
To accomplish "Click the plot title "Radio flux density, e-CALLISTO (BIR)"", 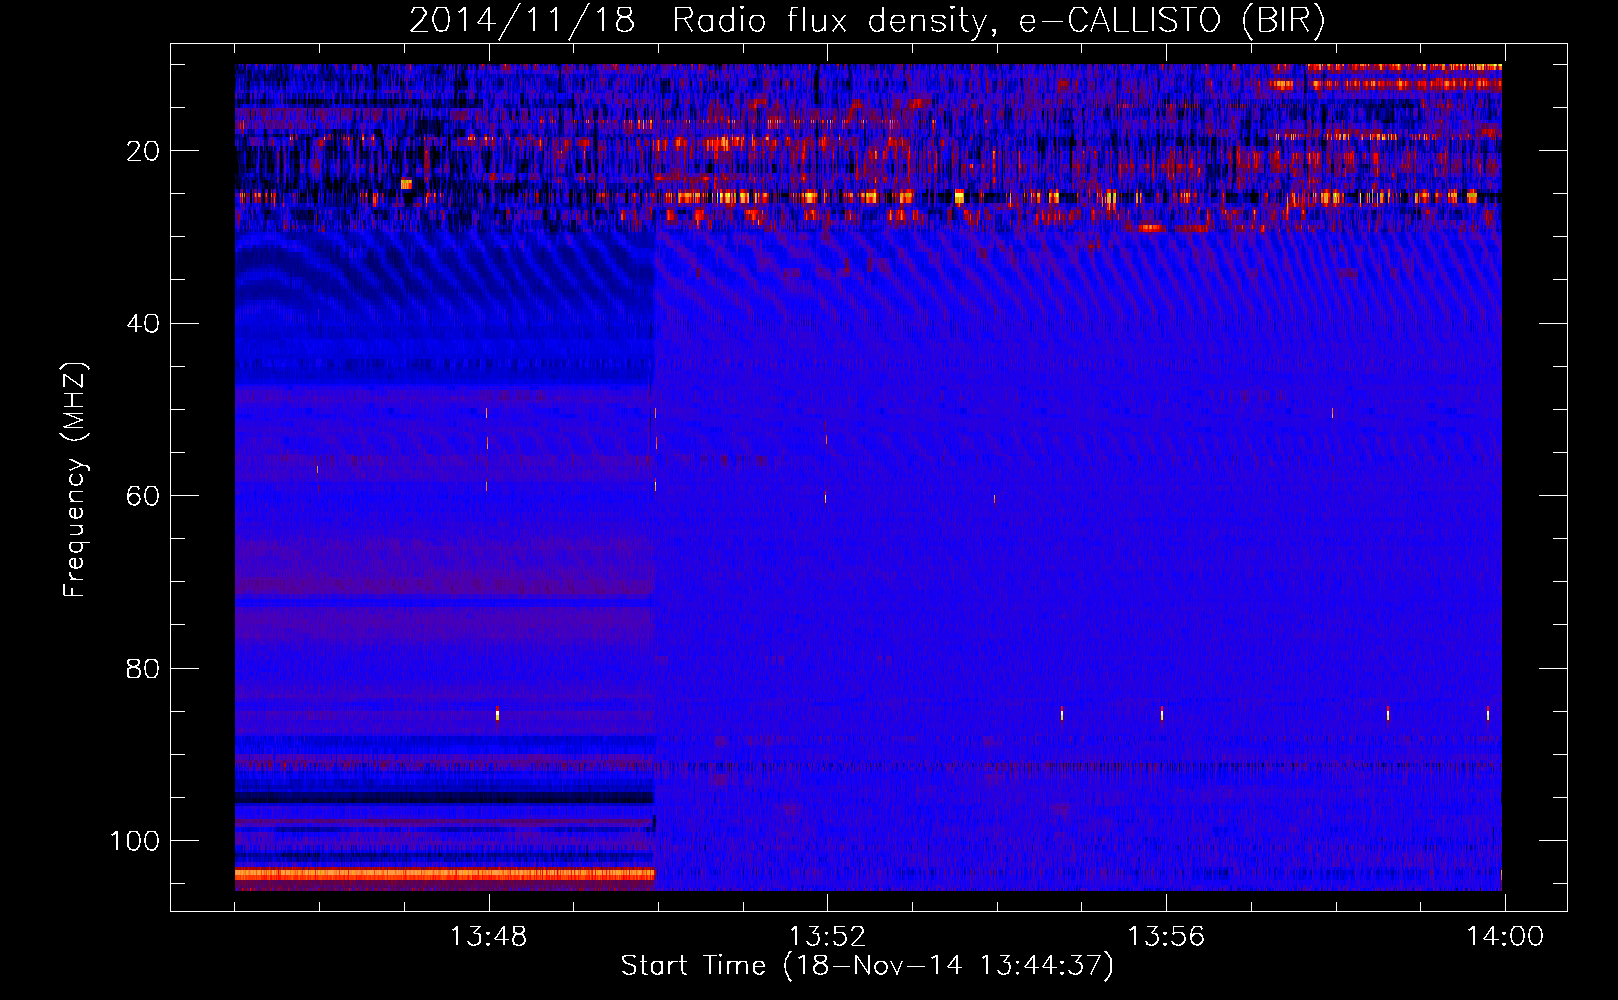I will coord(998,20).
